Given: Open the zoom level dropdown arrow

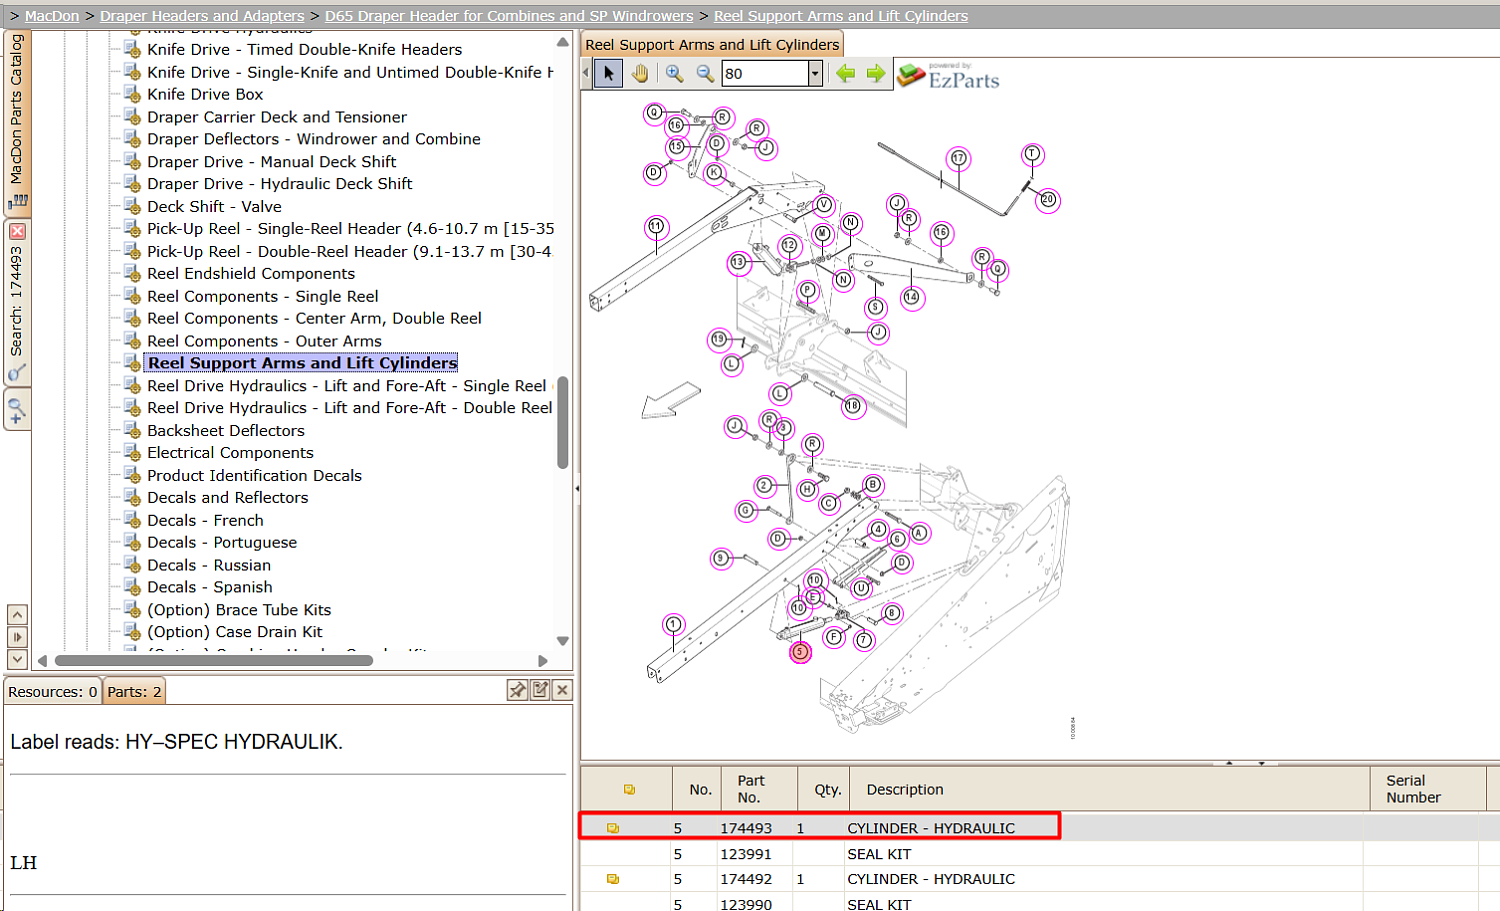Looking at the screenshot, I should tap(815, 73).
